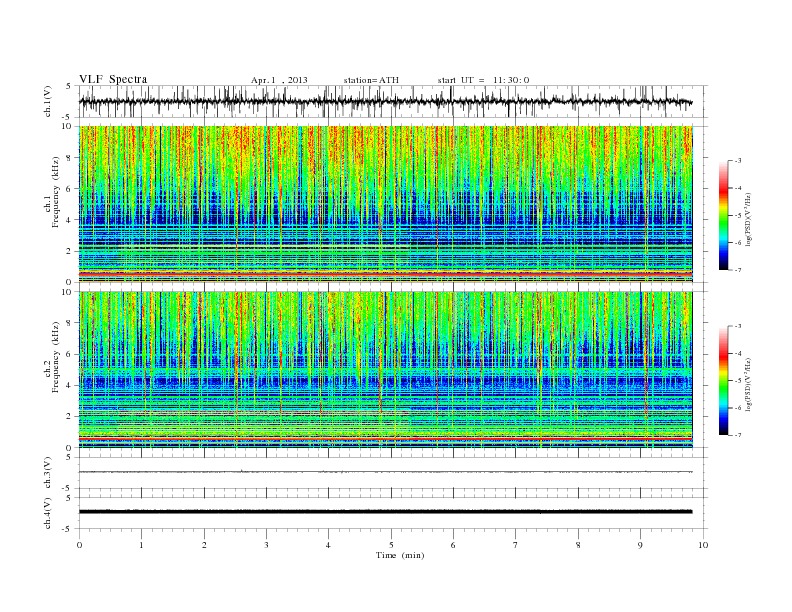The image size is (792, 612).
Task: Click the time axis tick label "6"
Action: click(x=453, y=545)
